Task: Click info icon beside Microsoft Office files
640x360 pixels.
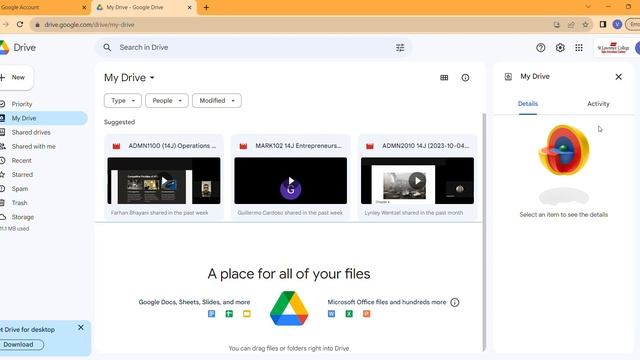Action: coord(455,302)
